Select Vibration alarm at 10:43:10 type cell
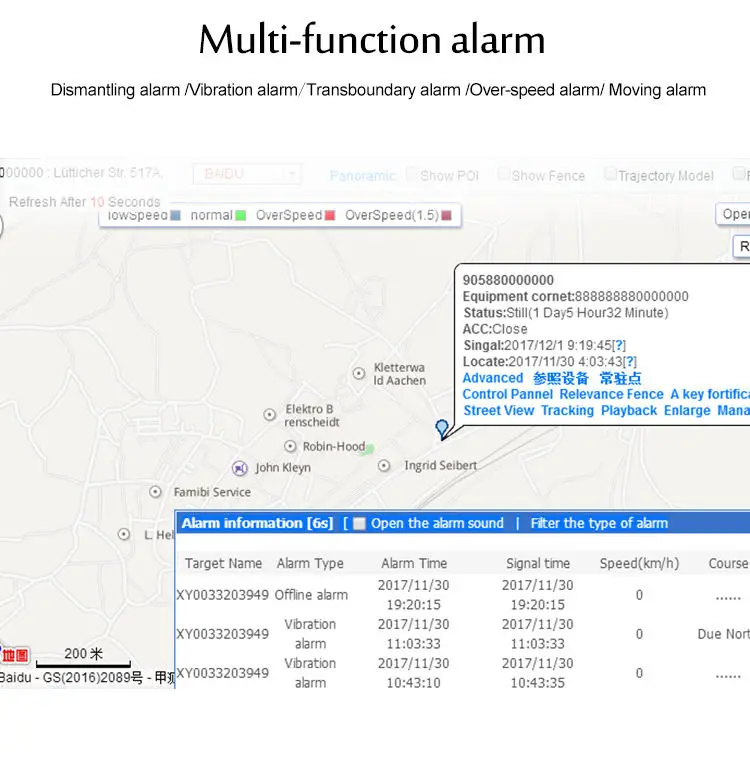The height and width of the screenshot is (761, 750). pyautogui.click(x=310, y=673)
